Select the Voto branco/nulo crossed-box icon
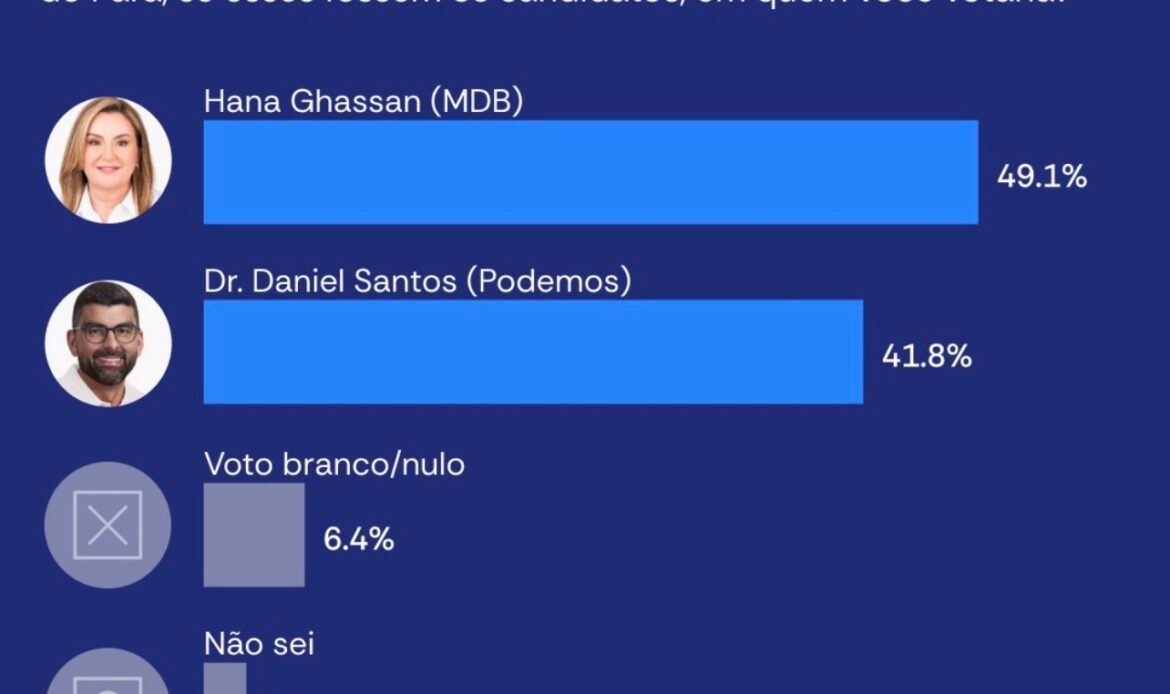 (x=108, y=525)
